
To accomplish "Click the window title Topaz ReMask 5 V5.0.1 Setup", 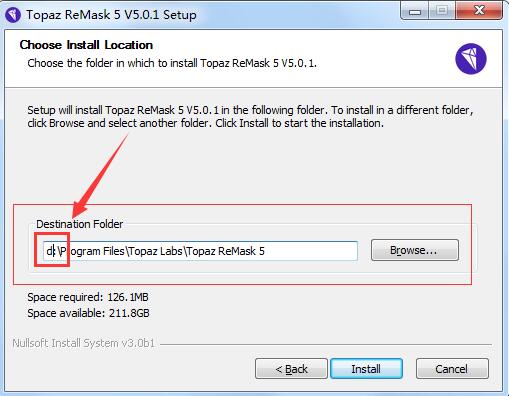I will (x=111, y=15).
